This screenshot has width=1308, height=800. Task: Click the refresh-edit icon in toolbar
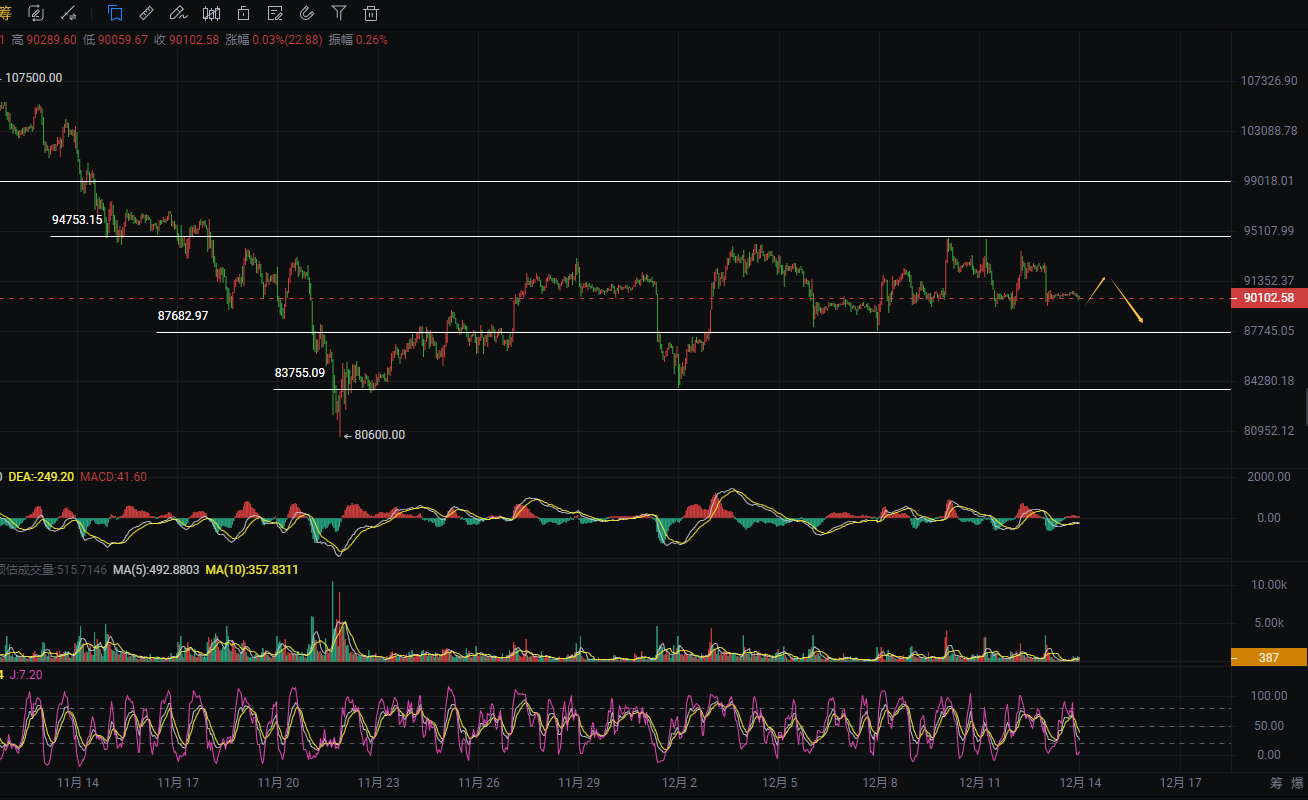[x=36, y=13]
